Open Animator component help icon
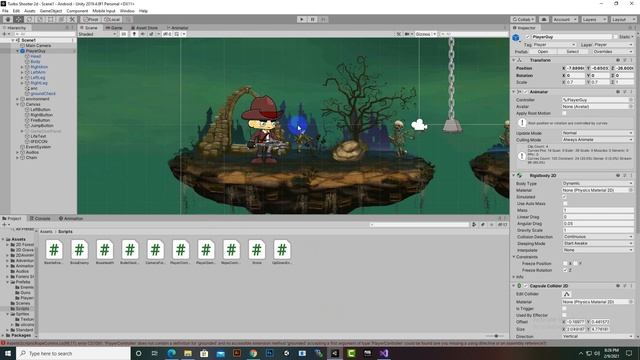 [x=618, y=92]
